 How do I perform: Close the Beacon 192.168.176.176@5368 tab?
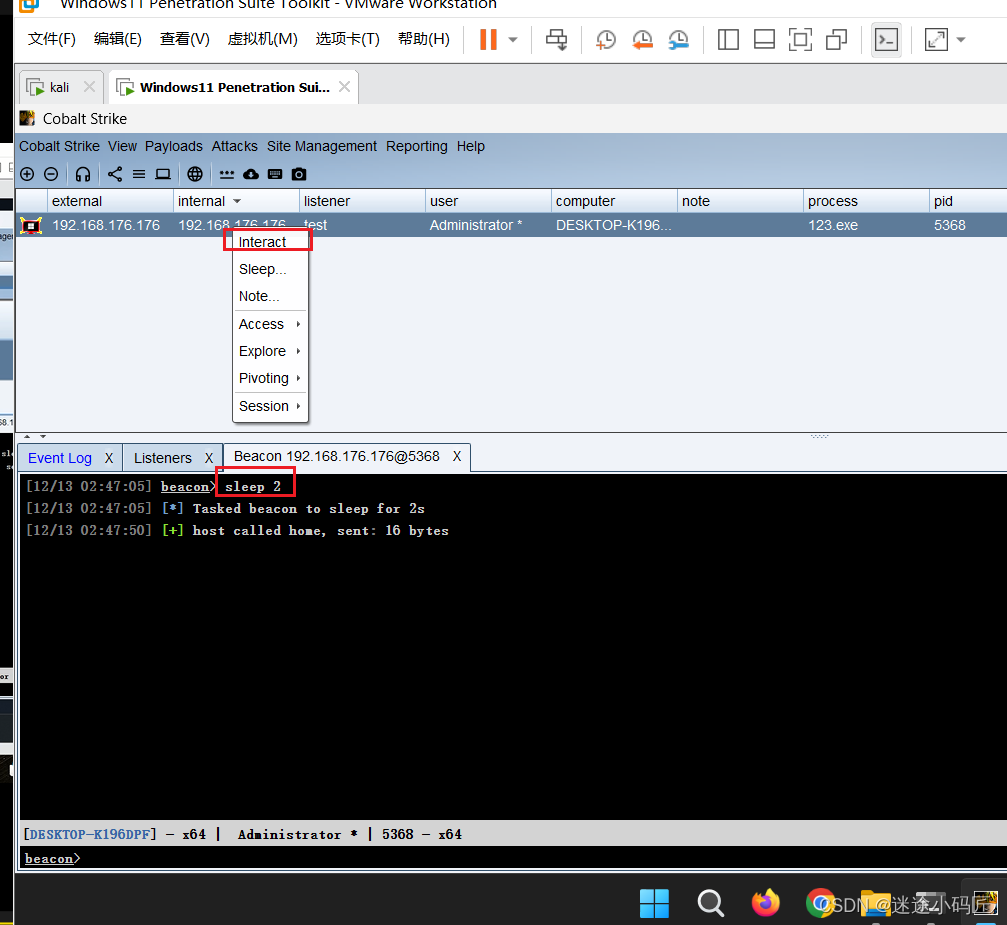point(457,456)
